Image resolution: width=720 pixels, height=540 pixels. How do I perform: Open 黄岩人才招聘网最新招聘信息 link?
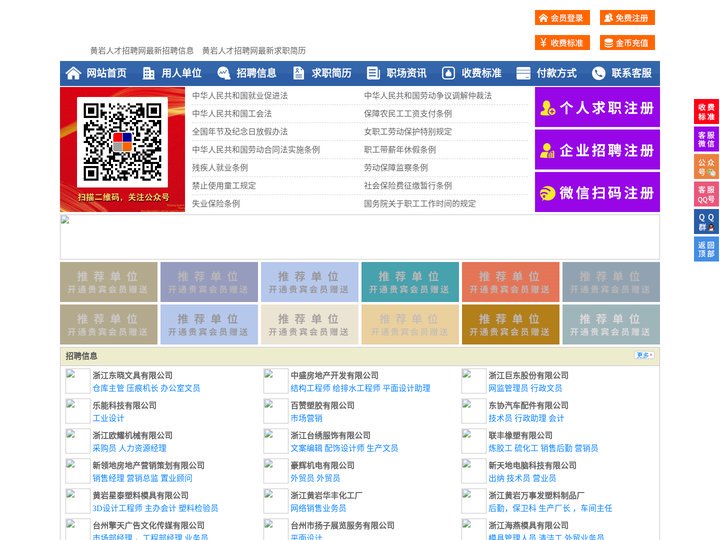[142, 51]
